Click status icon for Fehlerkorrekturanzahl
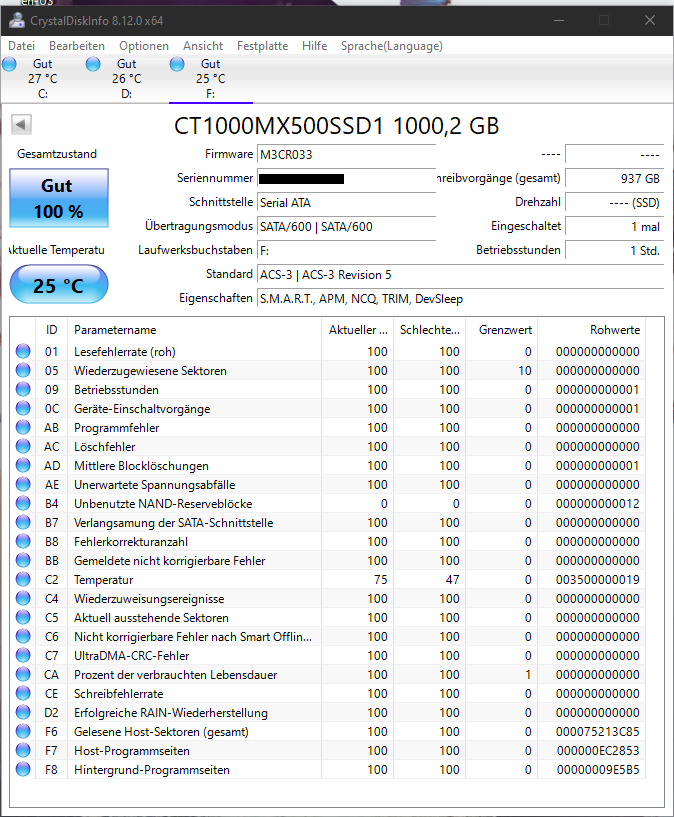Image resolution: width=674 pixels, height=817 pixels. point(23,541)
